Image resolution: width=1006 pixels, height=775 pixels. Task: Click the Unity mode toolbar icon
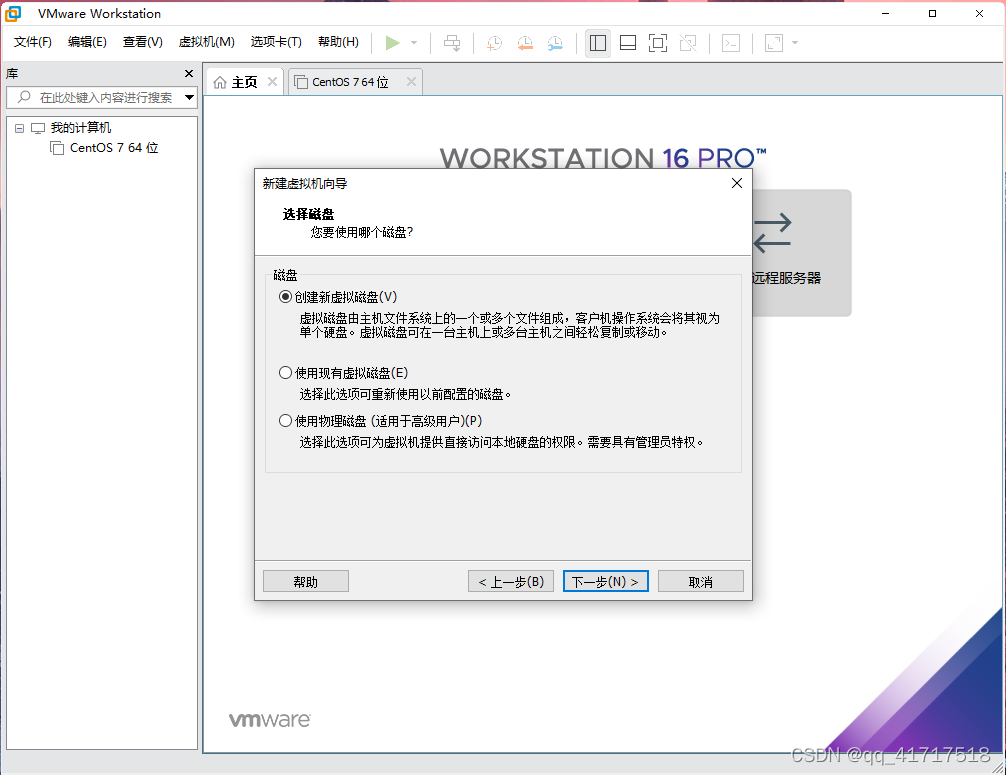[688, 43]
